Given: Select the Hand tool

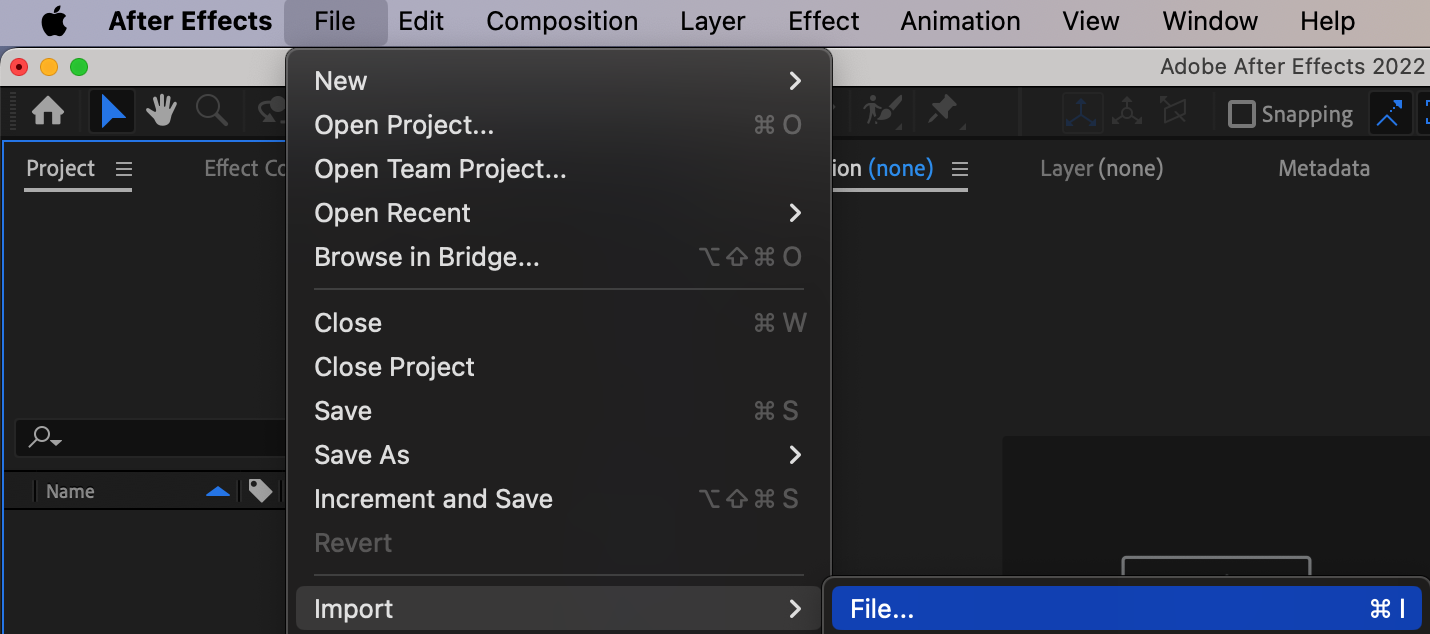Looking at the screenshot, I should coord(161,111).
